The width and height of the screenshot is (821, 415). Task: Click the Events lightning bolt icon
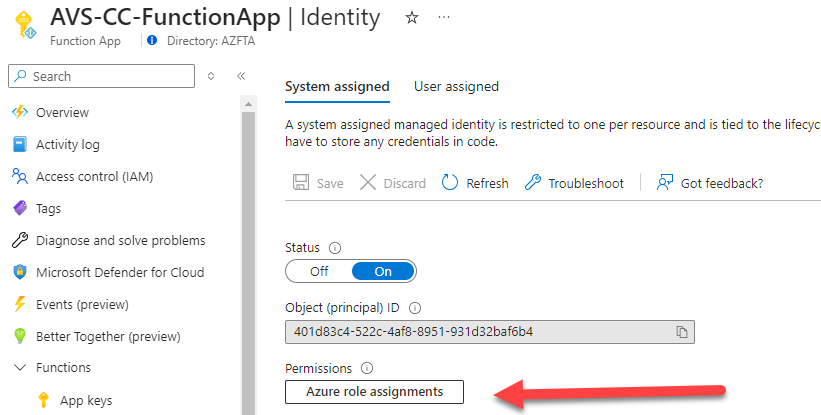pyautogui.click(x=20, y=304)
